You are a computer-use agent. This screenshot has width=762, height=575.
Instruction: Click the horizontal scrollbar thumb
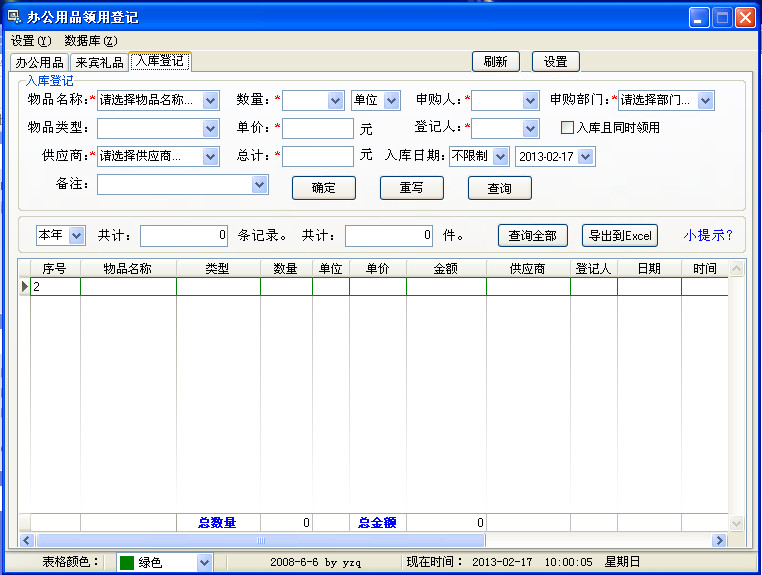(261, 540)
